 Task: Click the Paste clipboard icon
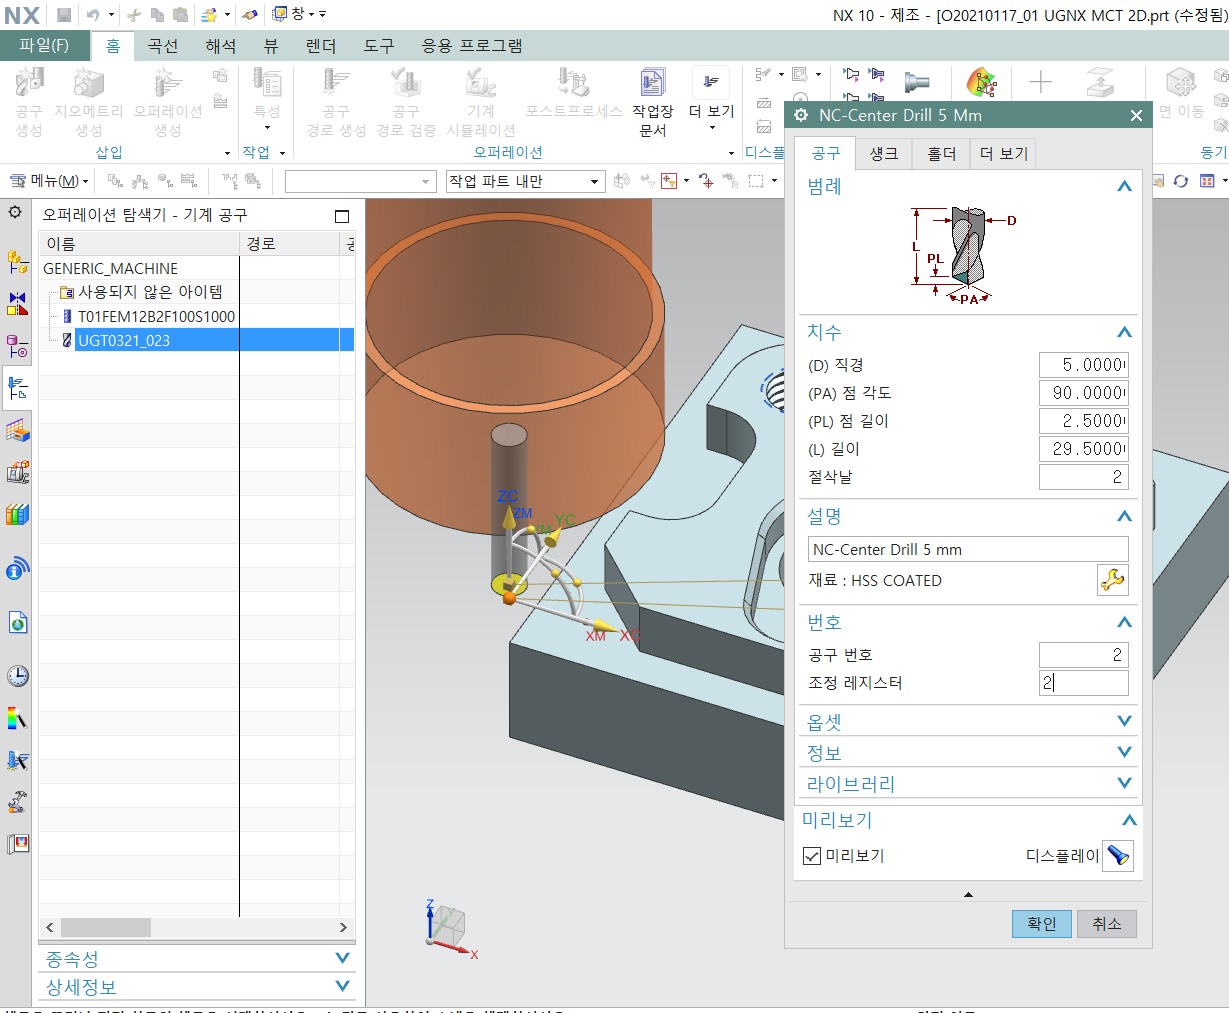(181, 14)
